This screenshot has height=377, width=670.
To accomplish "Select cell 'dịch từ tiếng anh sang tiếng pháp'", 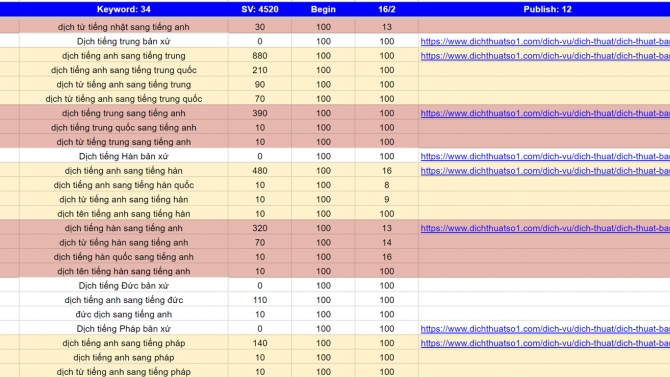I will pyautogui.click(x=123, y=372).
